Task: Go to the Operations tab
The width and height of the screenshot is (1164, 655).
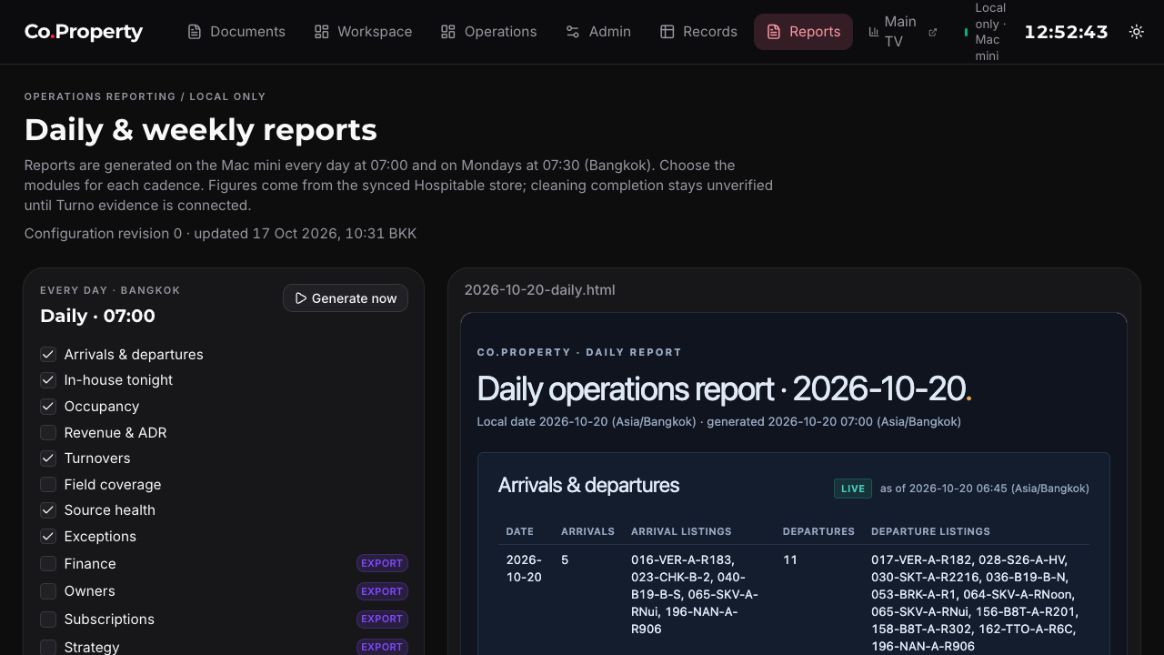Action: coord(488,32)
